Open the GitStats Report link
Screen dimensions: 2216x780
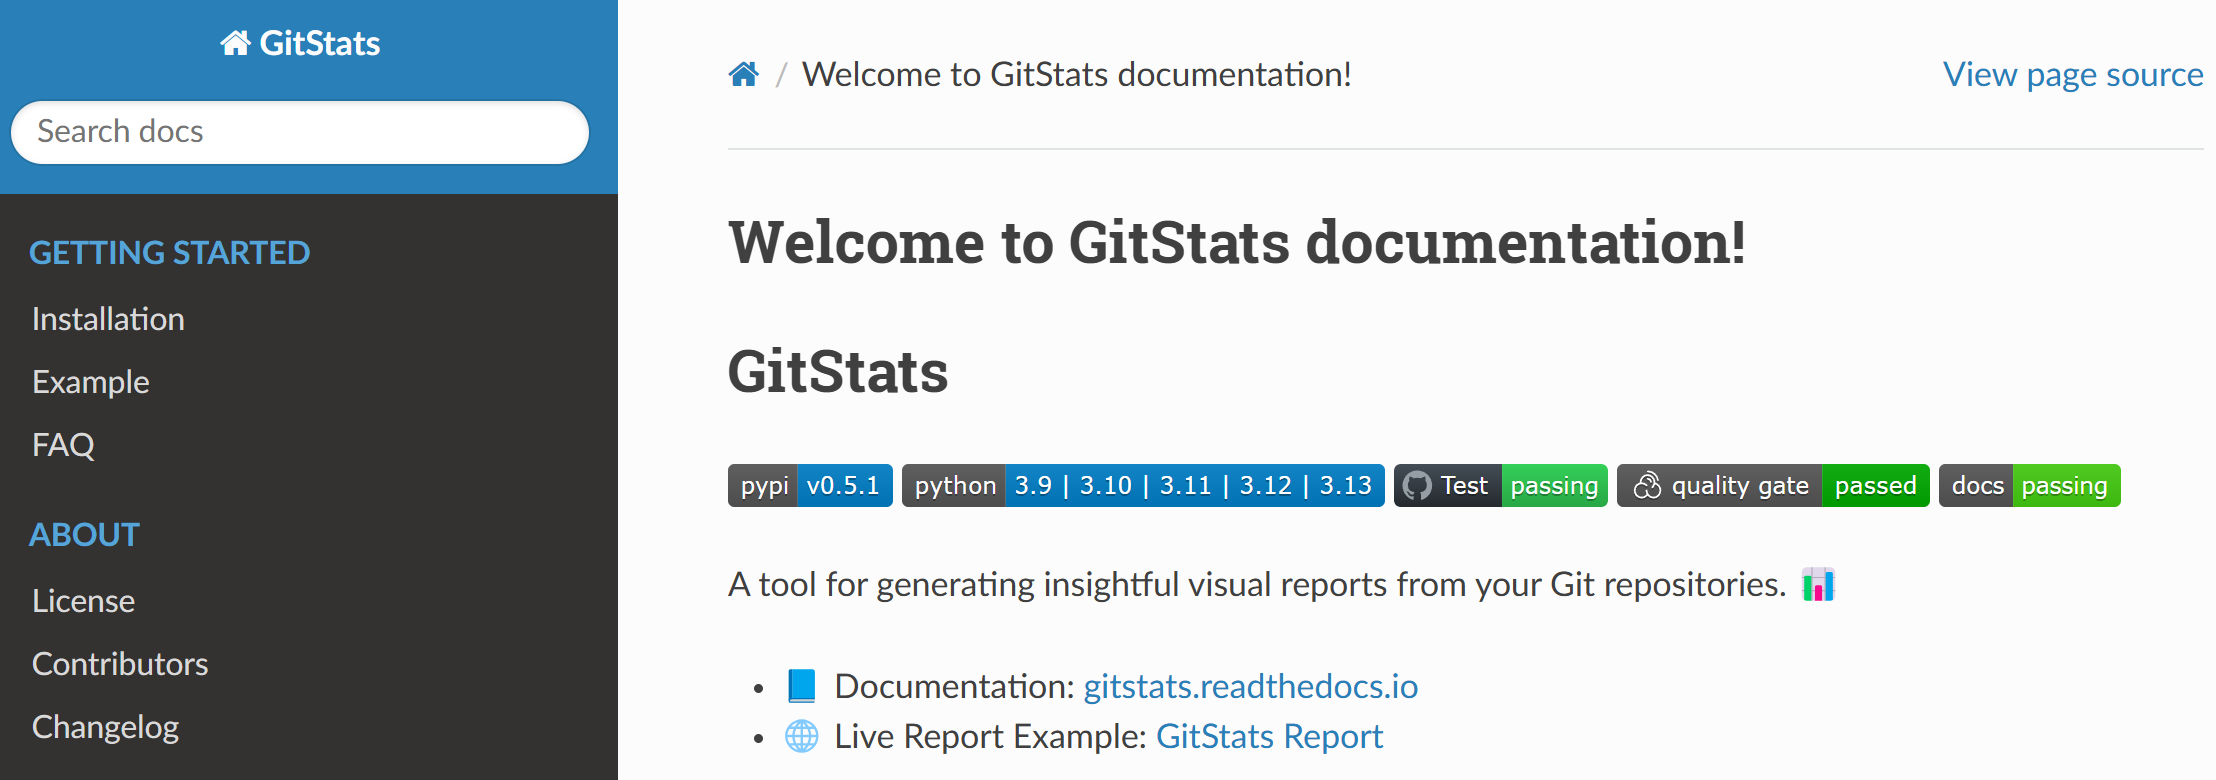click(1269, 737)
